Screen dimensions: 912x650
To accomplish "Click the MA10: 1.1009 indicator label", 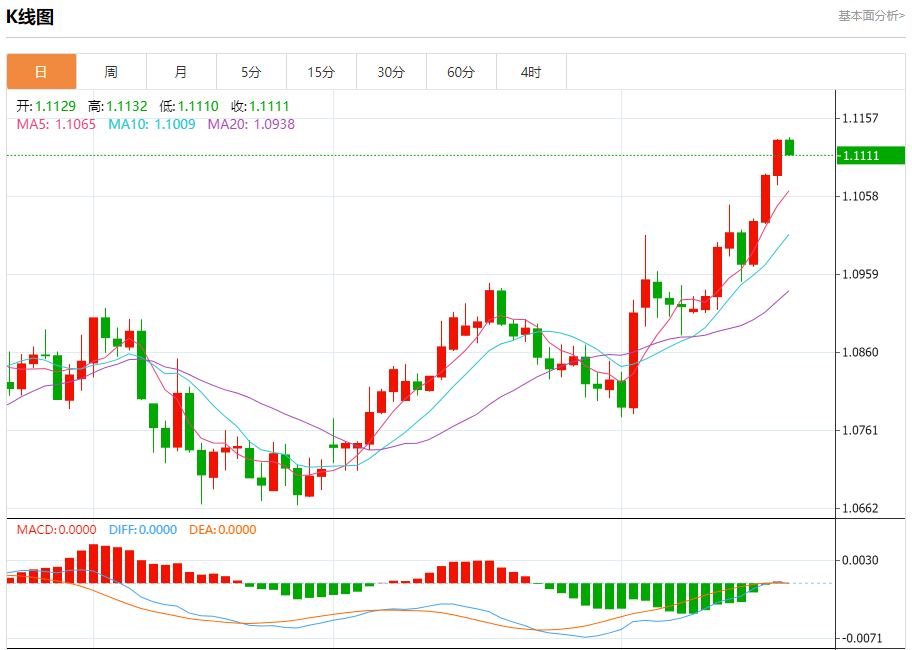I will pos(152,124).
